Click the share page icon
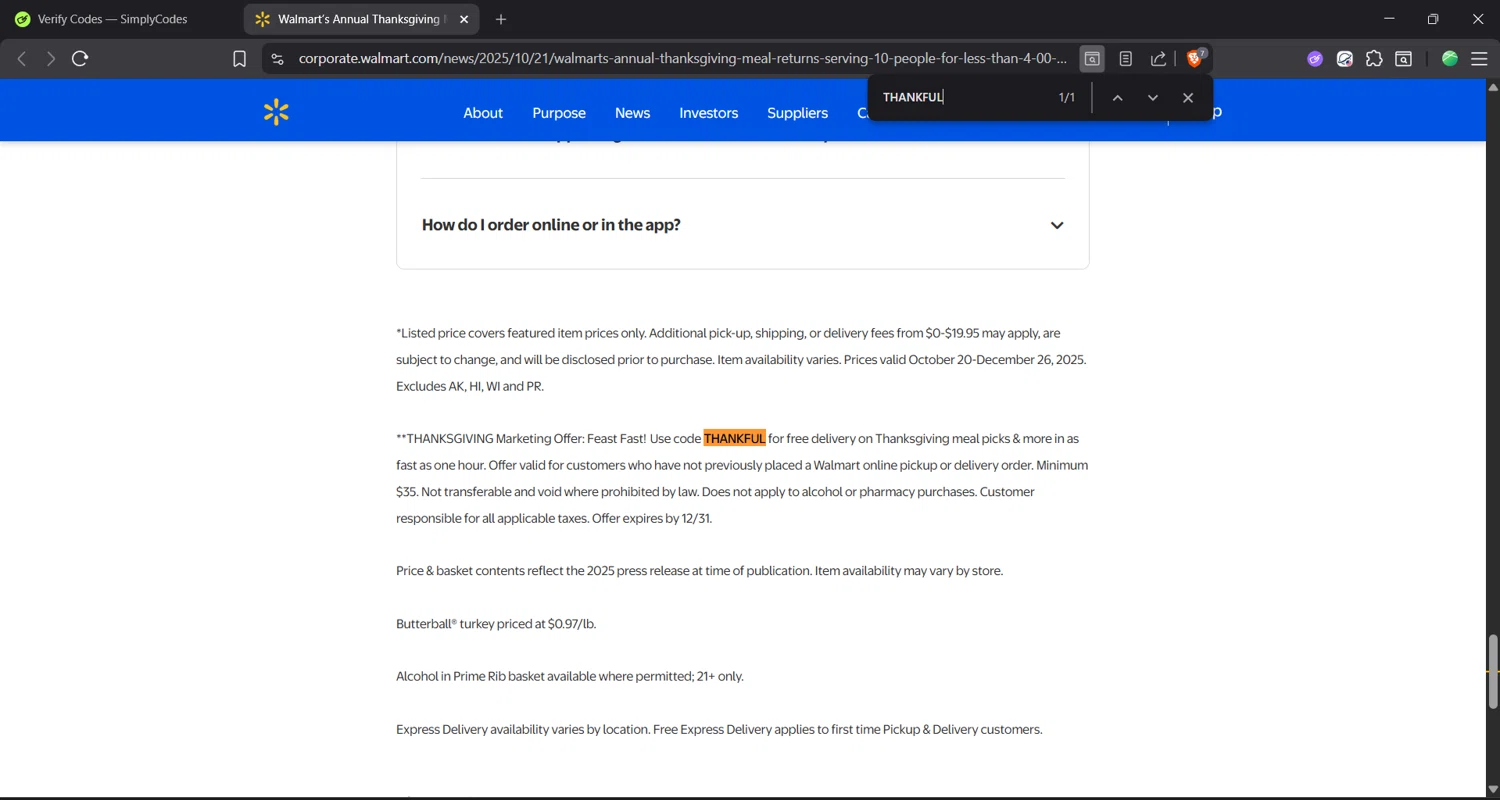 click(x=1159, y=59)
